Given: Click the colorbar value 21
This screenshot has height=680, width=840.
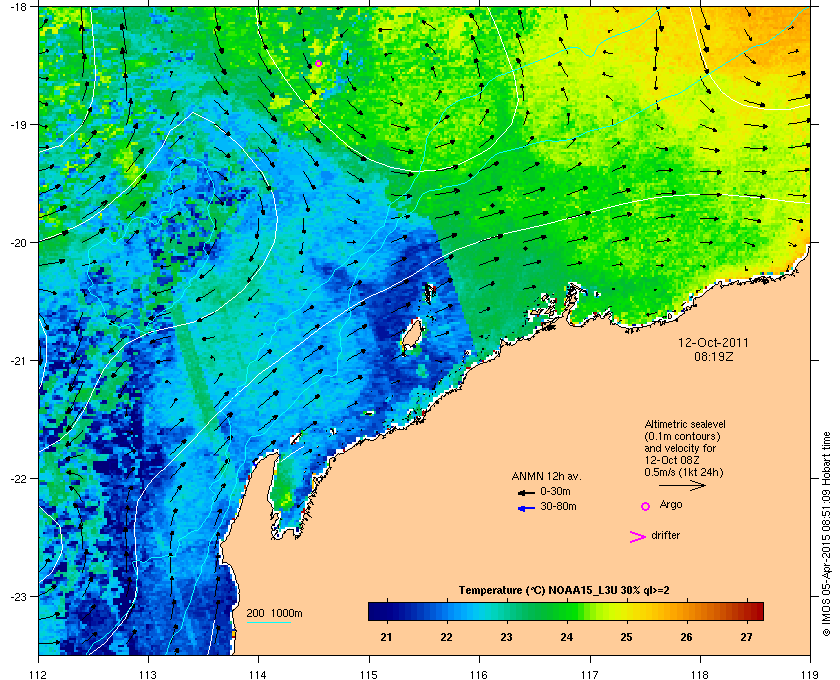Looking at the screenshot, I should (x=386, y=637).
